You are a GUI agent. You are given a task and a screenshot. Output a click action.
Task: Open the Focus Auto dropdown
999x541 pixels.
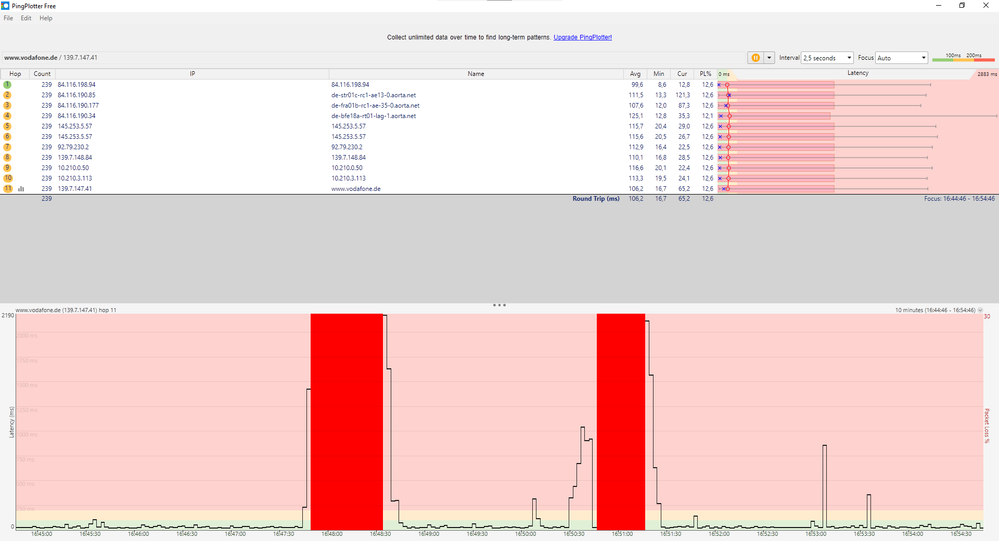(x=902, y=57)
